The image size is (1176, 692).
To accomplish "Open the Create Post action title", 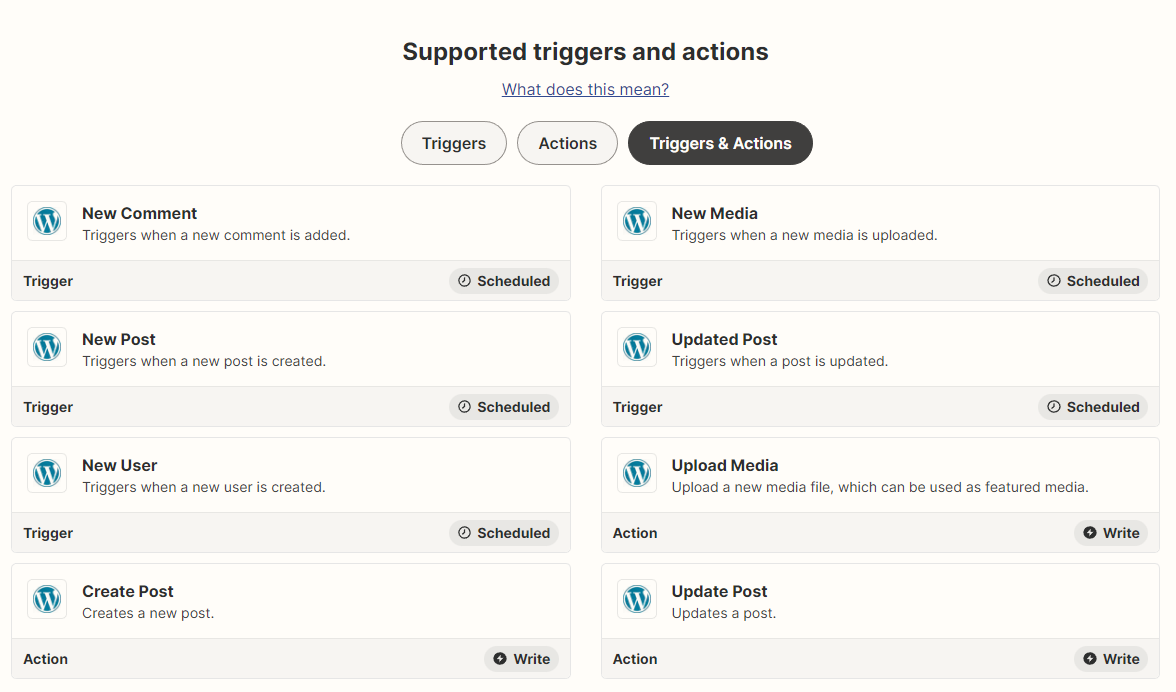I will point(128,592).
